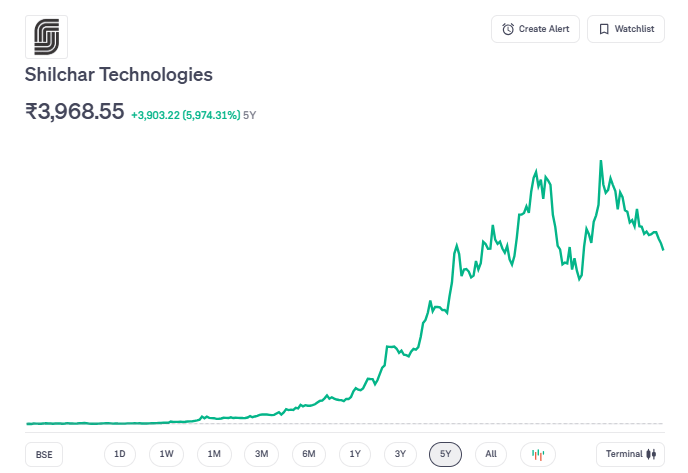
Task: Switch chart to 1M range
Action: (x=214, y=454)
